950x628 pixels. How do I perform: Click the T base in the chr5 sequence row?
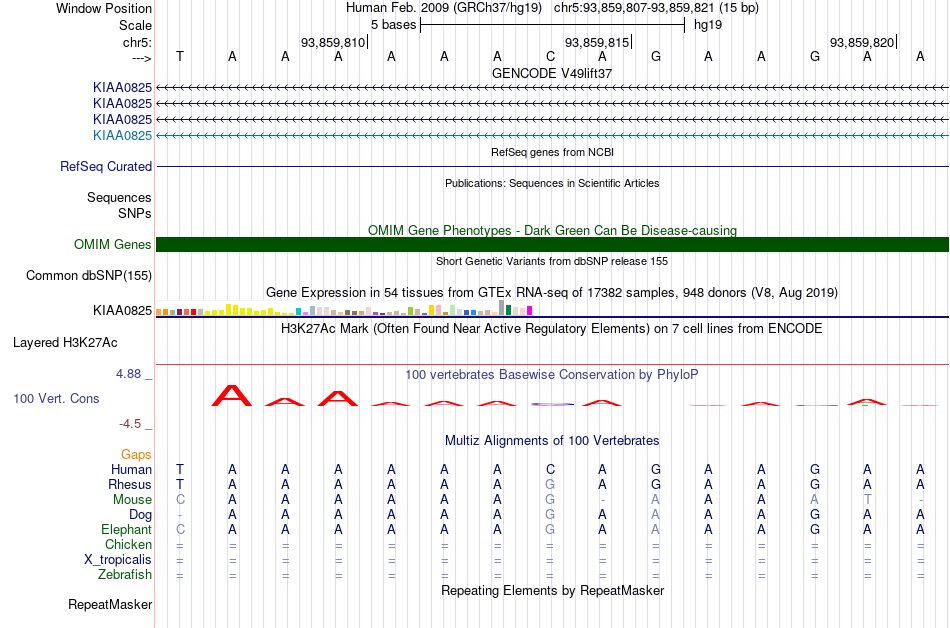coord(179,57)
